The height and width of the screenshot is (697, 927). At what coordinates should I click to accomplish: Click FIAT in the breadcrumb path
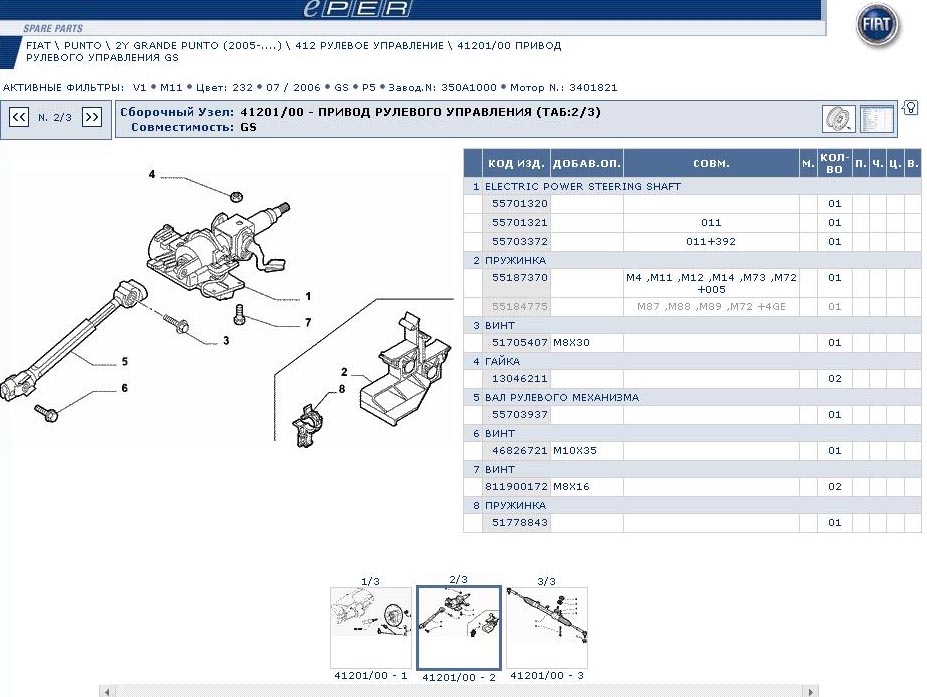(x=38, y=46)
